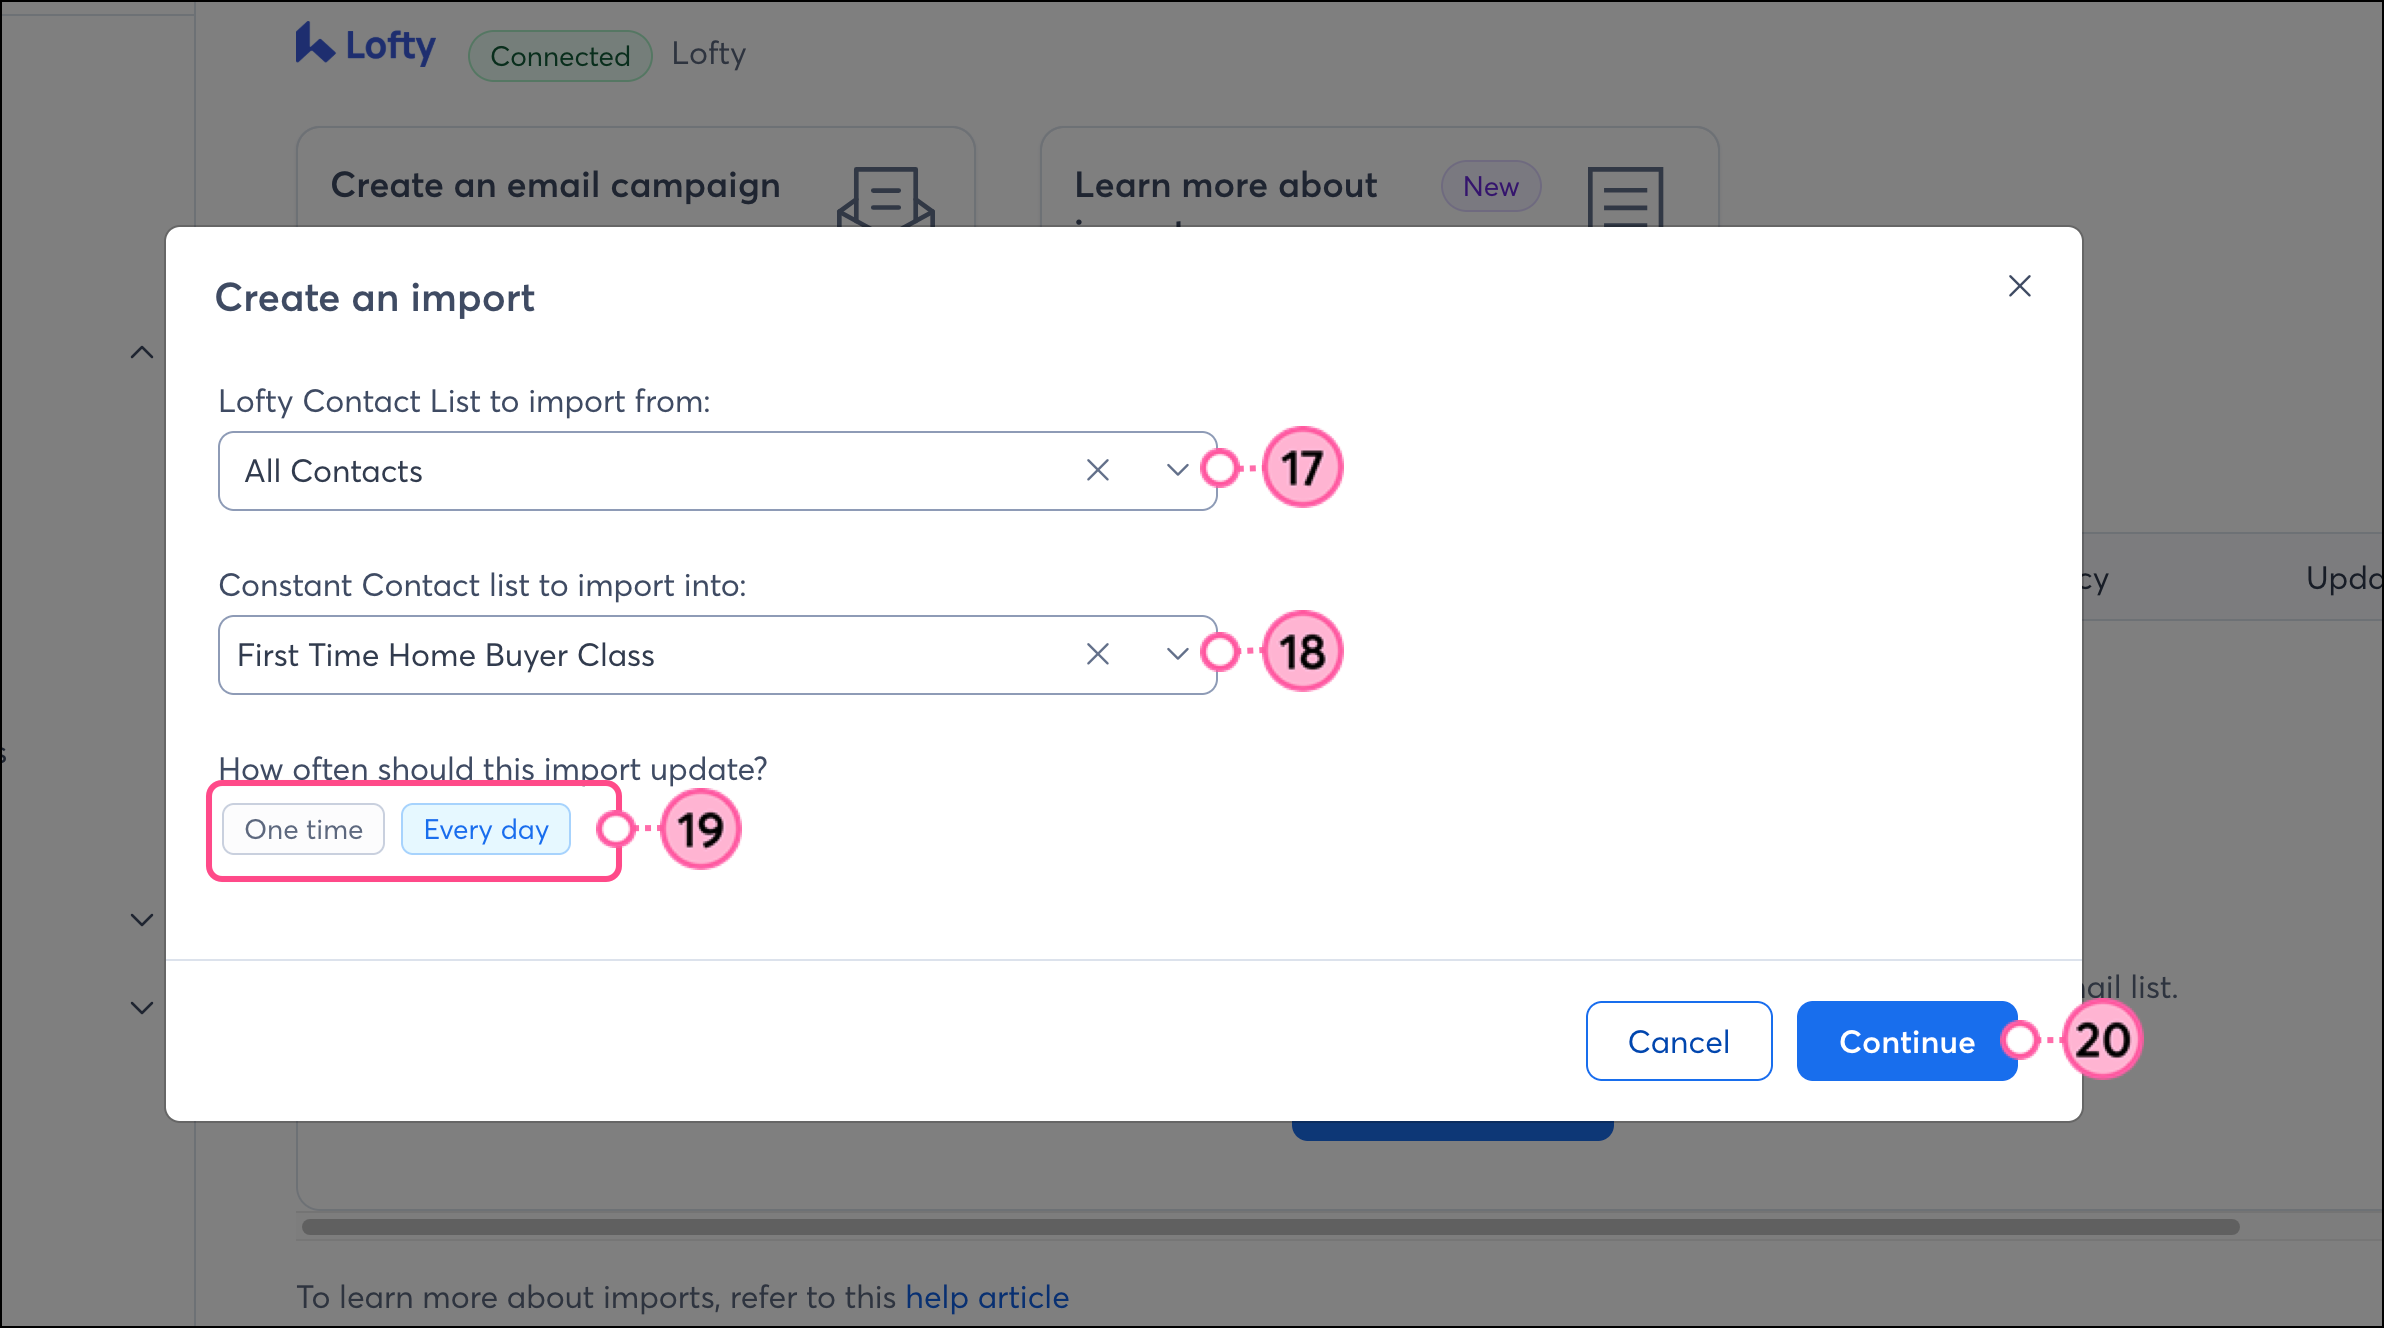2384x1328 pixels.
Task: Click the email campaign envelope icon
Action: [885, 197]
